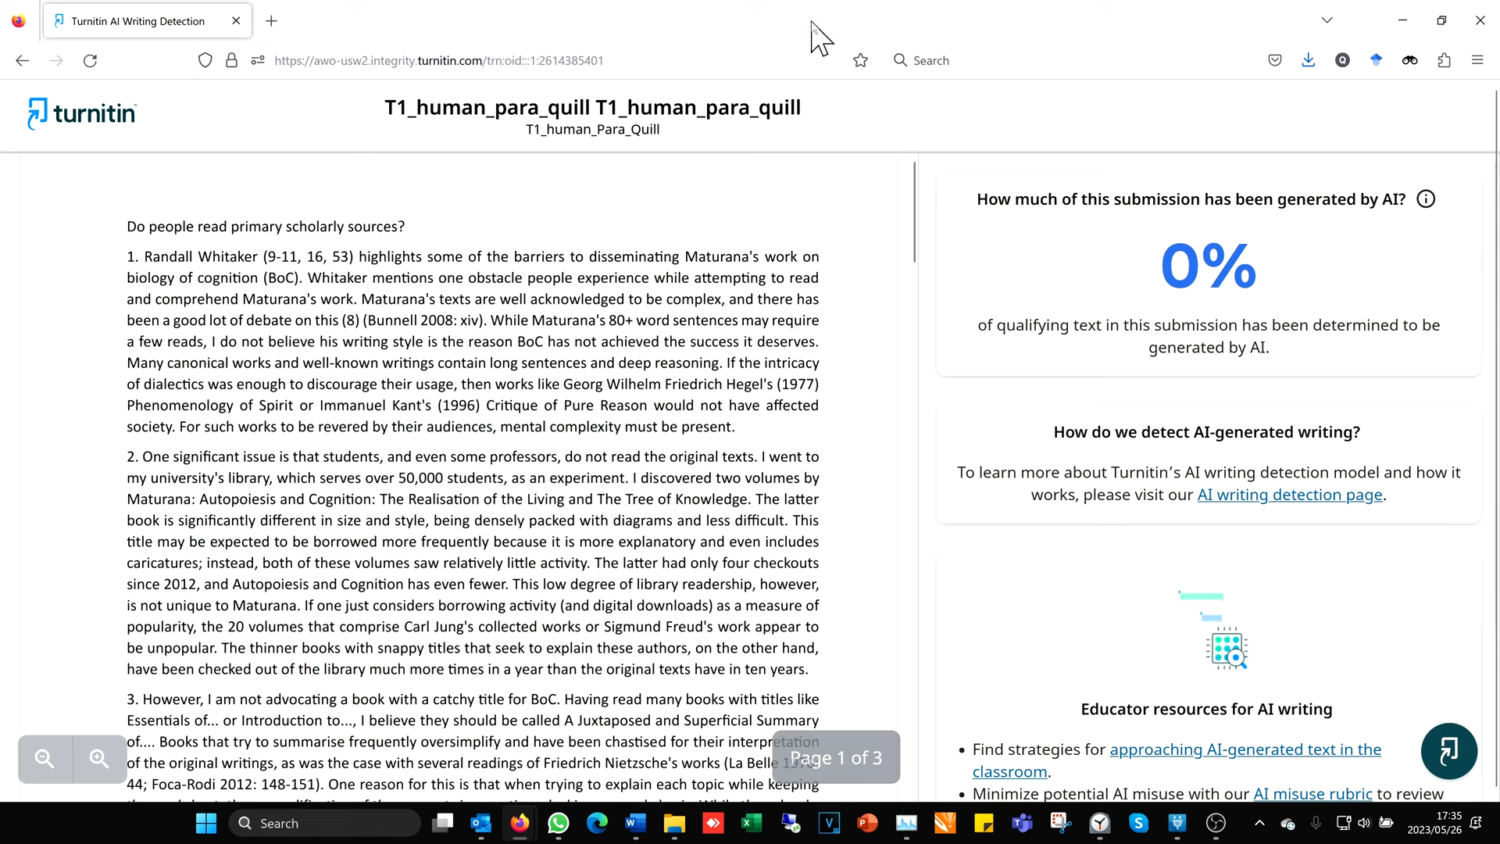Click the zoom in magnifier icon
The width and height of the screenshot is (1500, 844).
coord(99,759)
